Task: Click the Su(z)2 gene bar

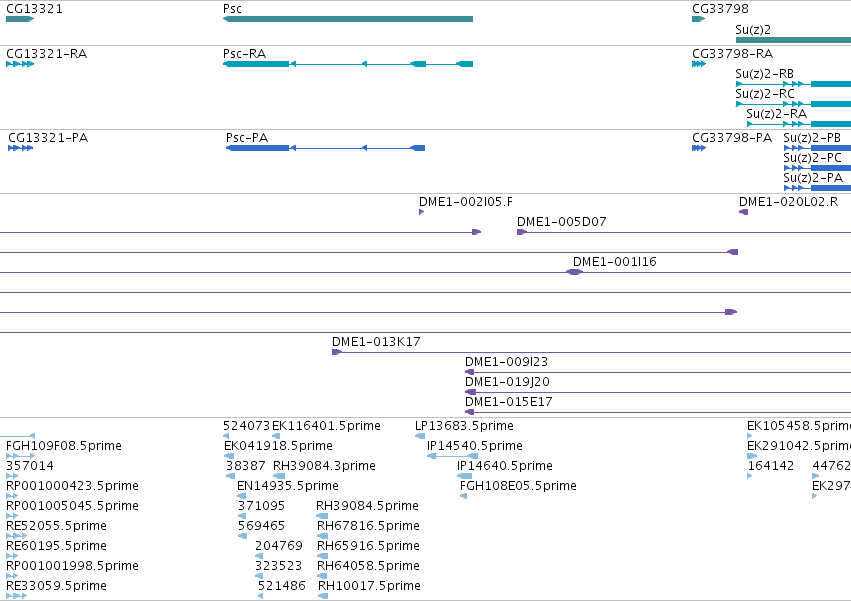Action: pyautogui.click(x=793, y=40)
